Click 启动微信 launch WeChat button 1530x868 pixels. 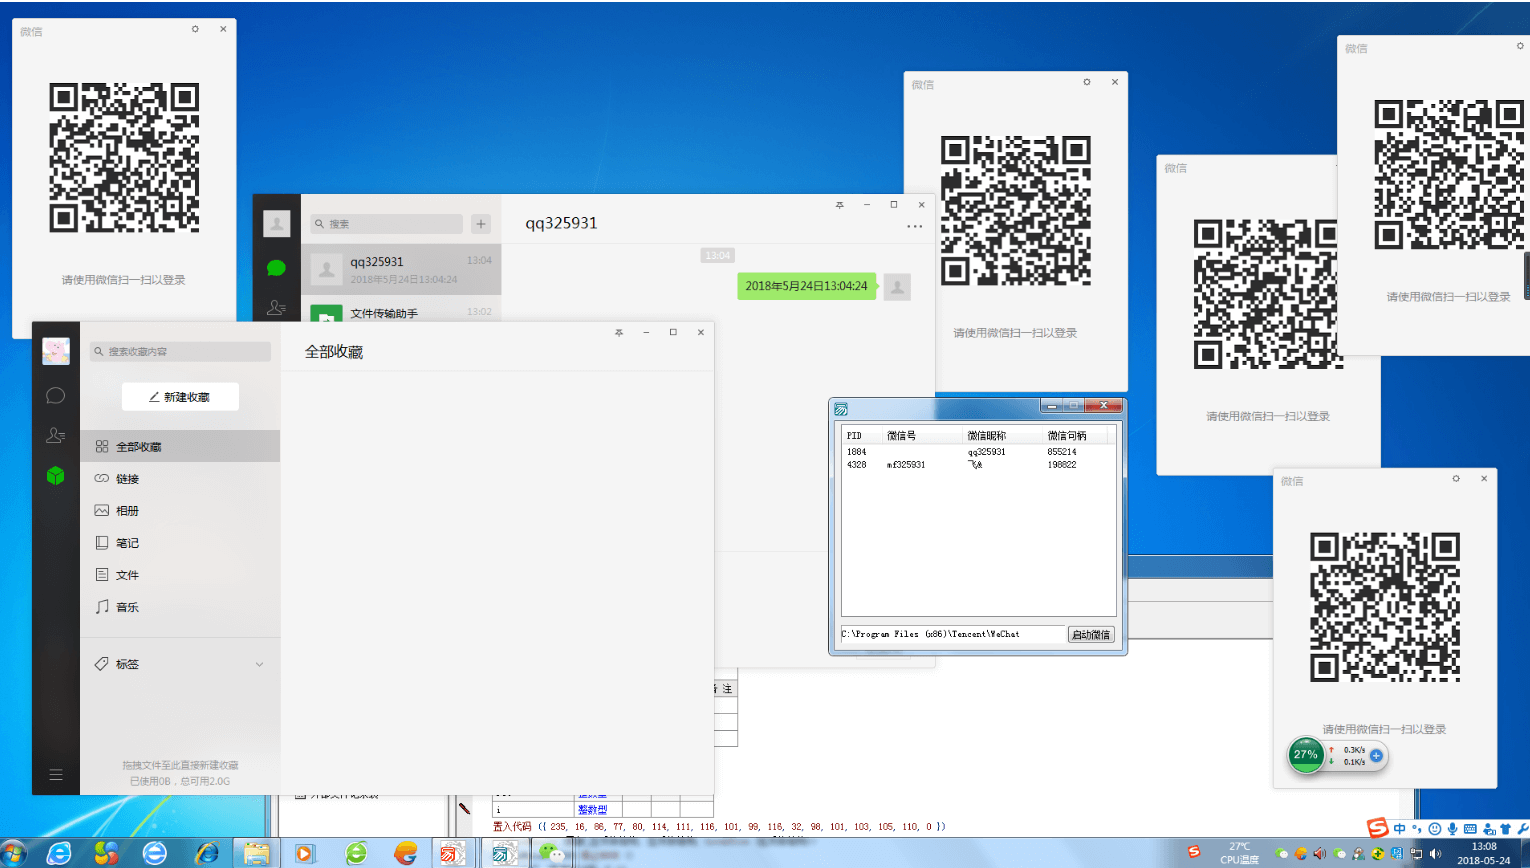[1090, 635]
